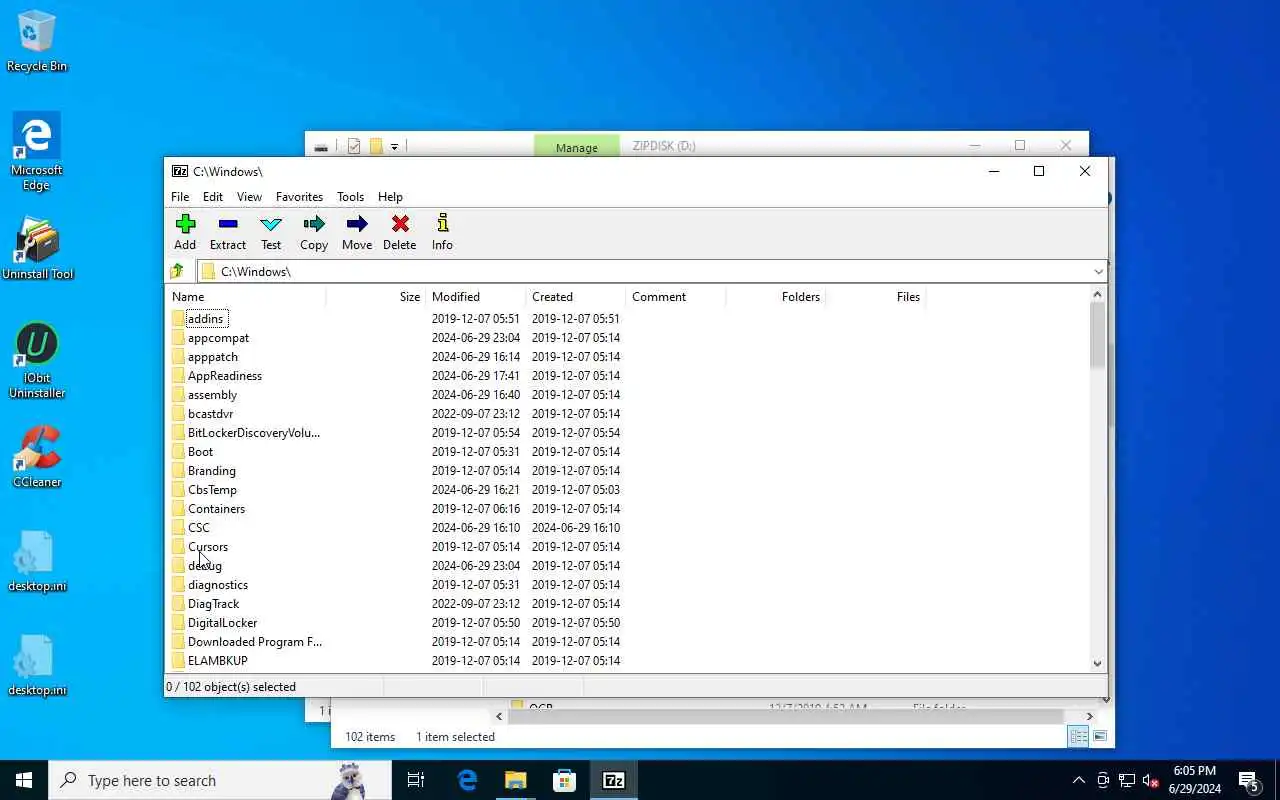Select the Branding folder
Viewport: 1280px width, 800px height.
(212, 471)
